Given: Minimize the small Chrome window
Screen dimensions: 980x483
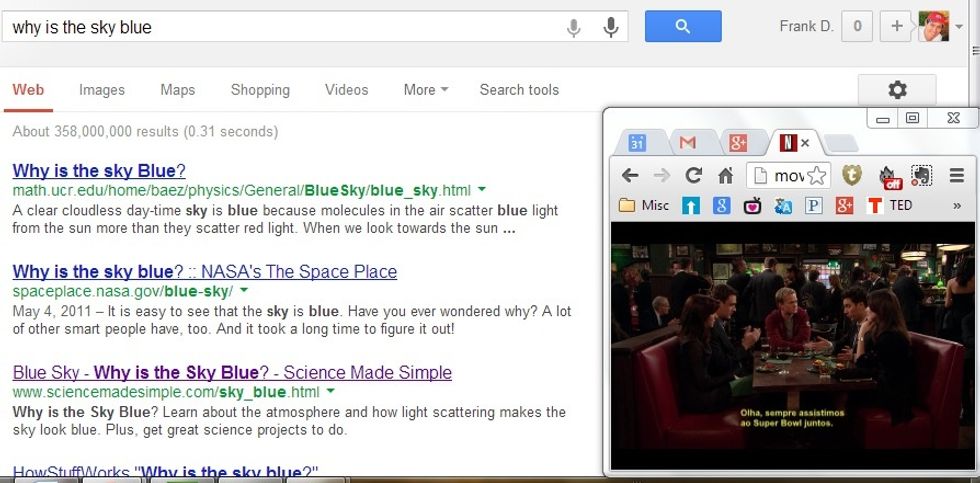Looking at the screenshot, I should [x=882, y=118].
